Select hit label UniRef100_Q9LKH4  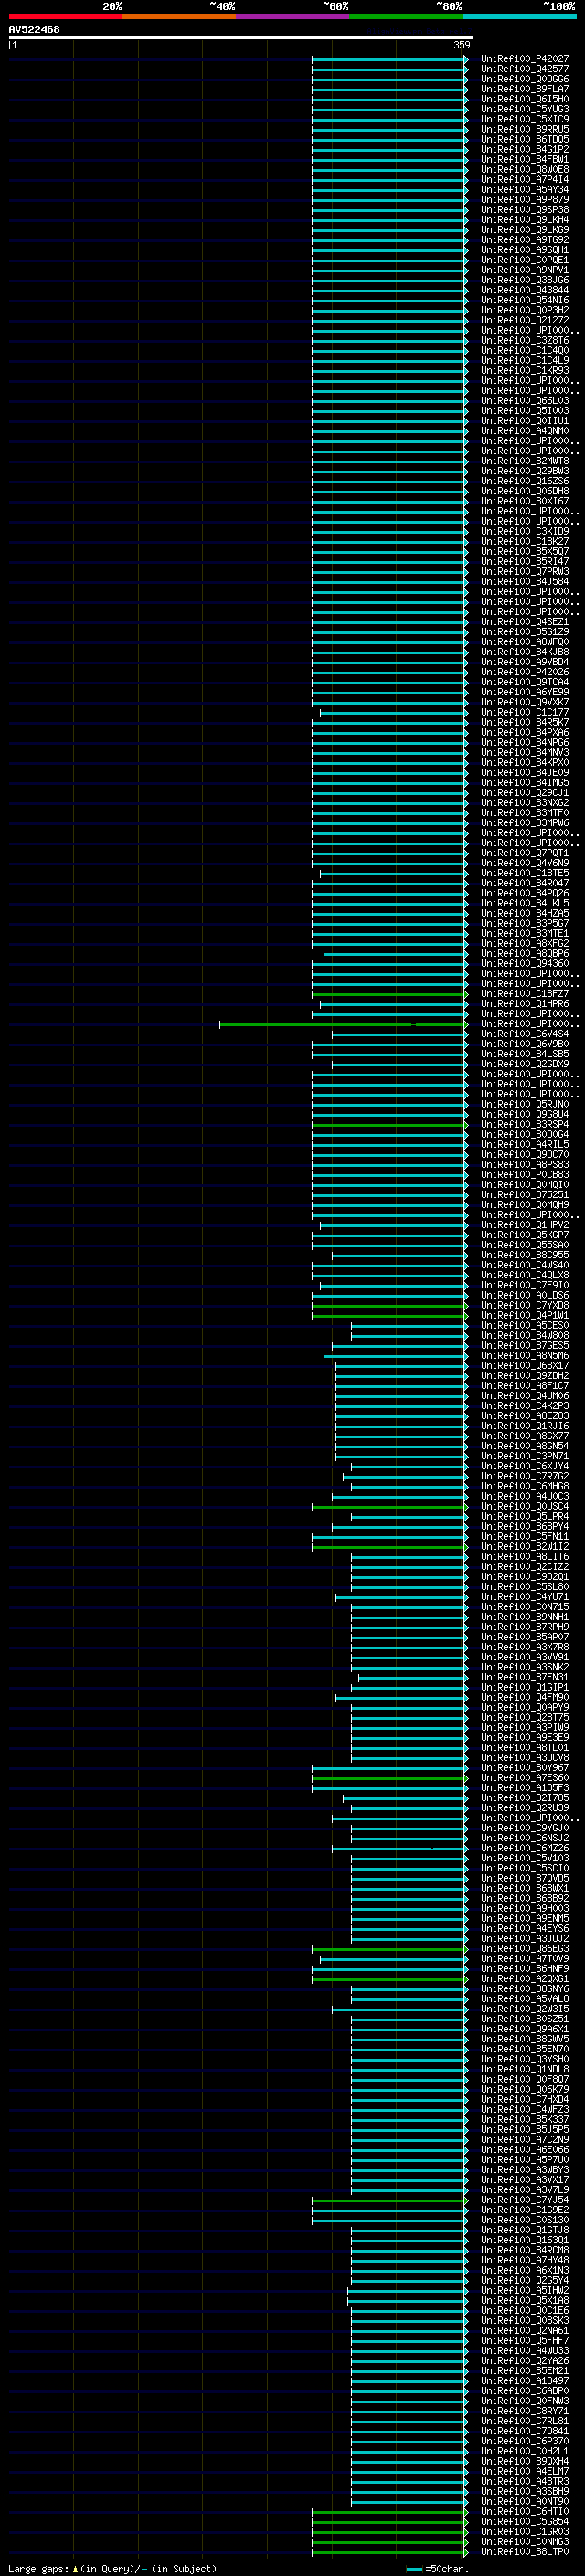click(524, 219)
